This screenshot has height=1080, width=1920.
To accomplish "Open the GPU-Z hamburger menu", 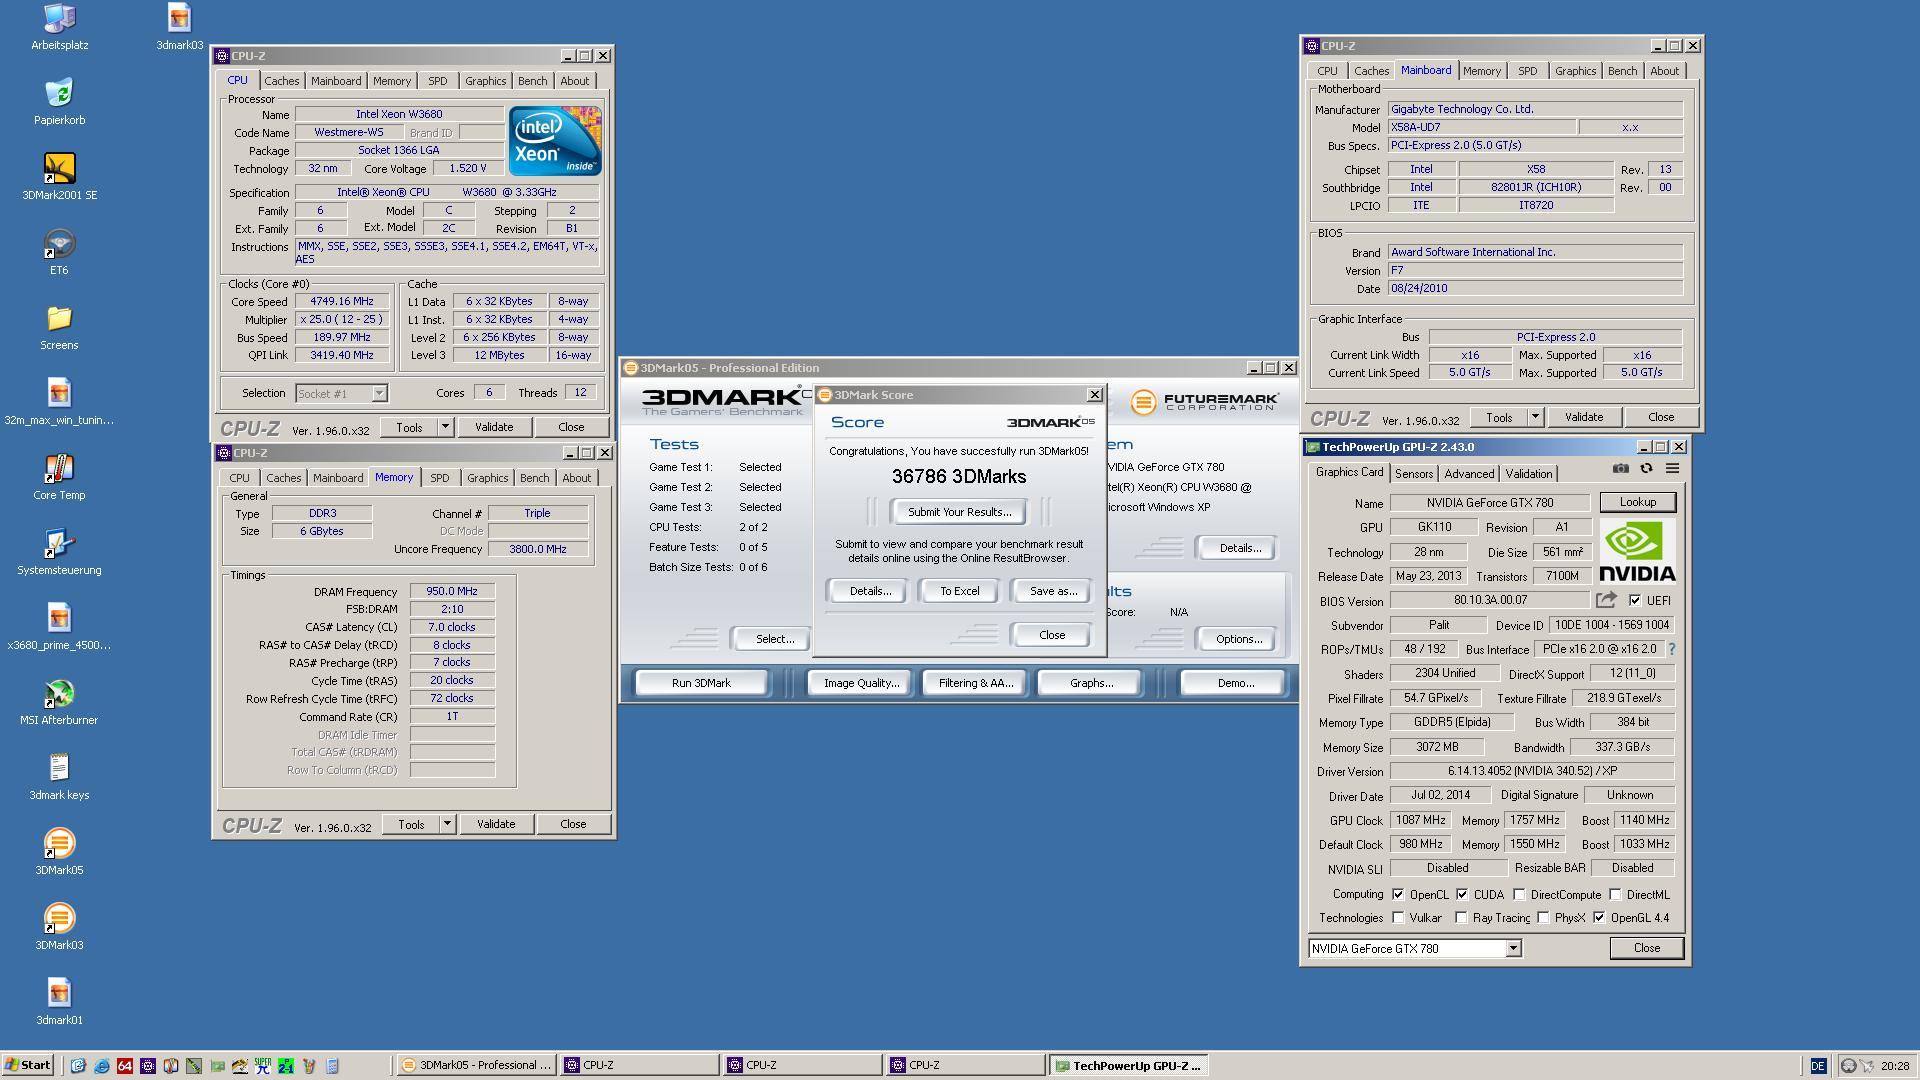I will click(x=1672, y=468).
